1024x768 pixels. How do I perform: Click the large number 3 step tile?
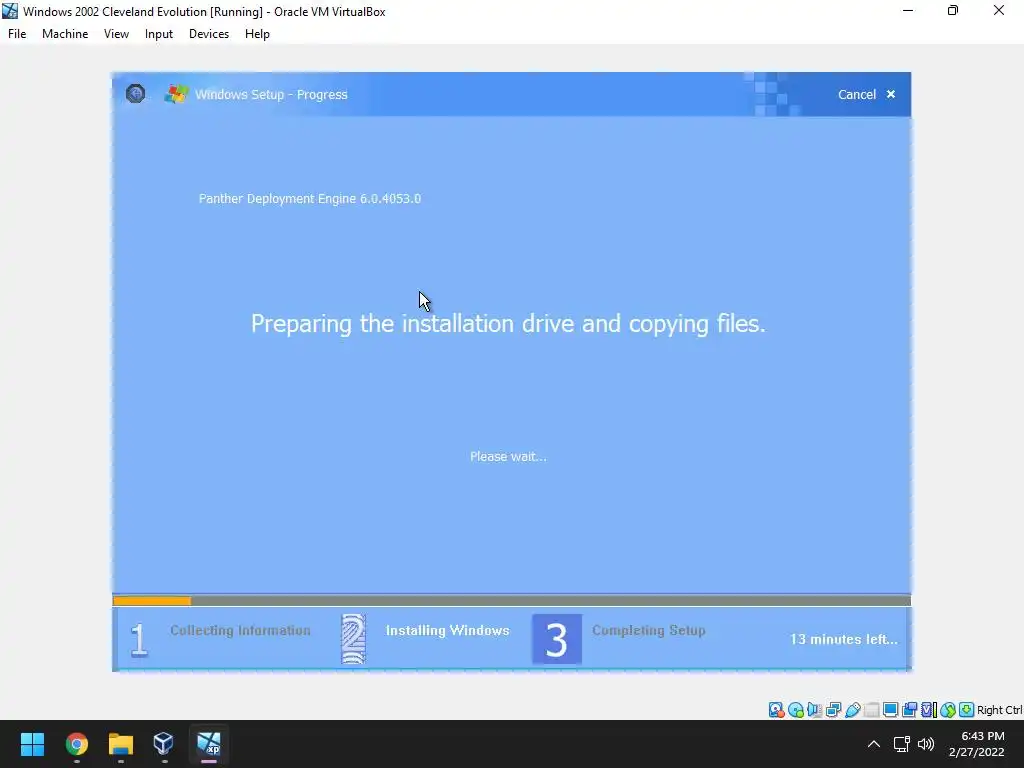[x=557, y=639]
